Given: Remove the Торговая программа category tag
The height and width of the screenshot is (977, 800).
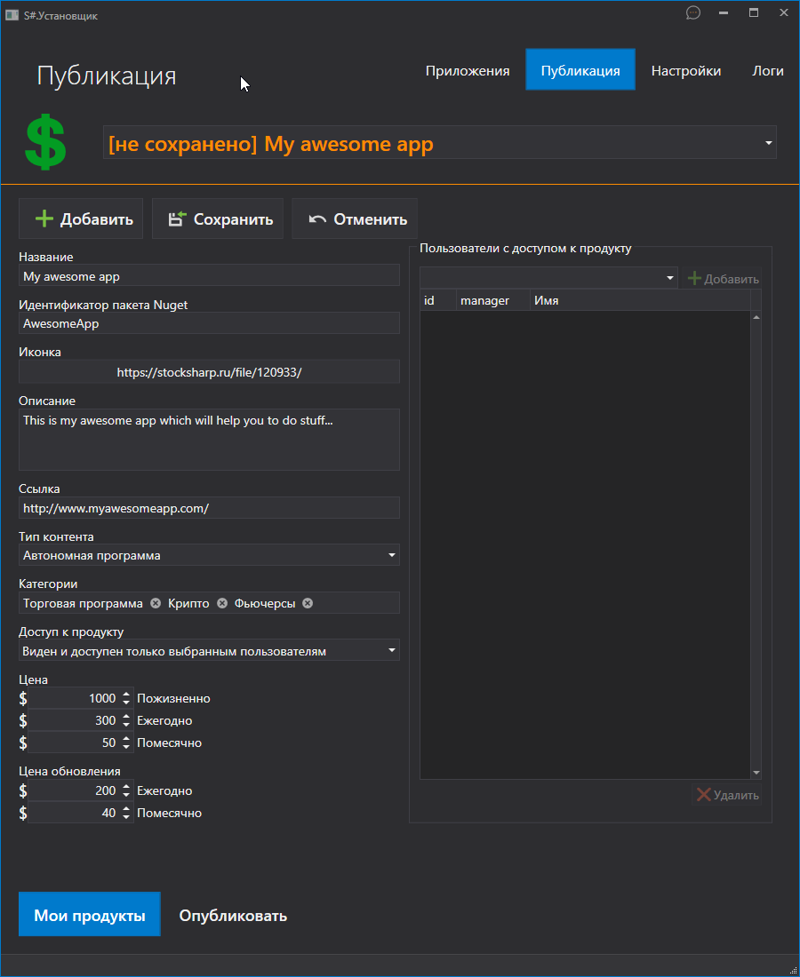Looking at the screenshot, I should pos(155,603).
